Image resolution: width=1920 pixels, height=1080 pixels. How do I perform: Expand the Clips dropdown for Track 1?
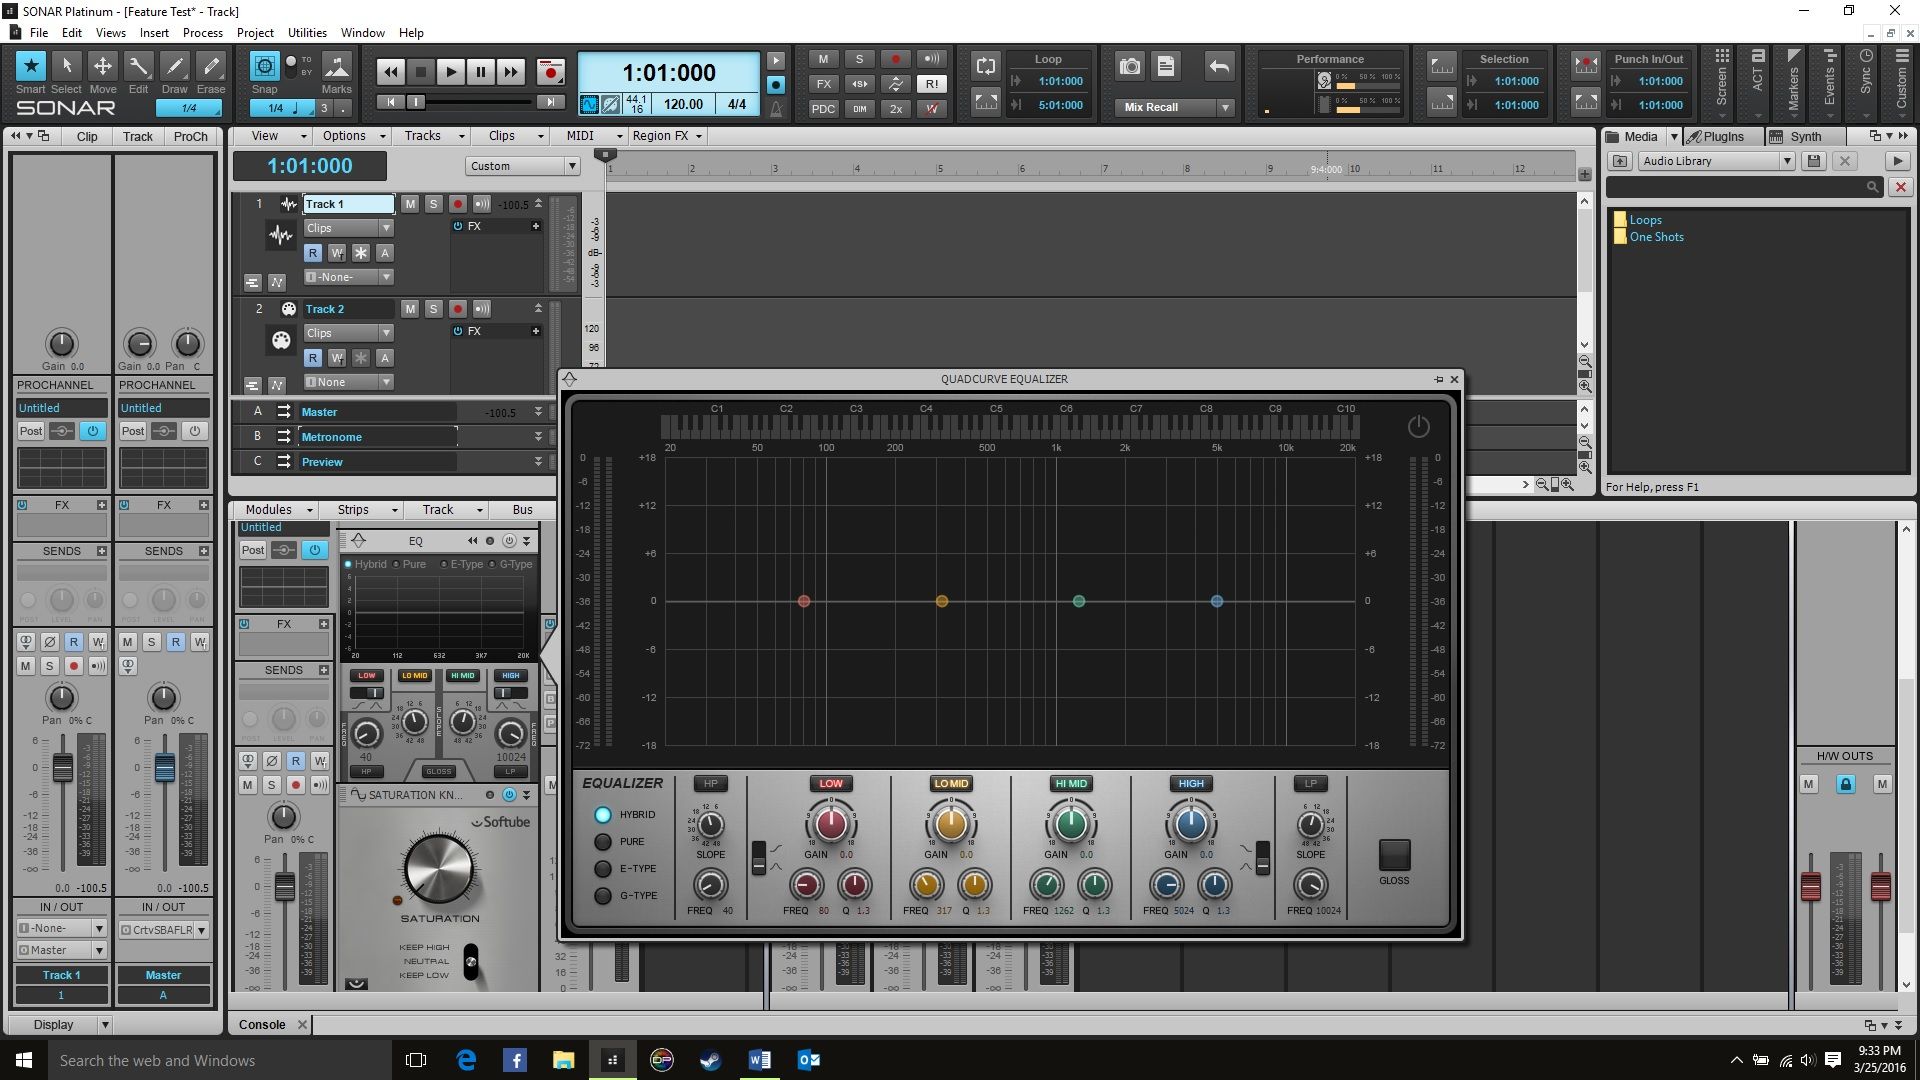382,227
